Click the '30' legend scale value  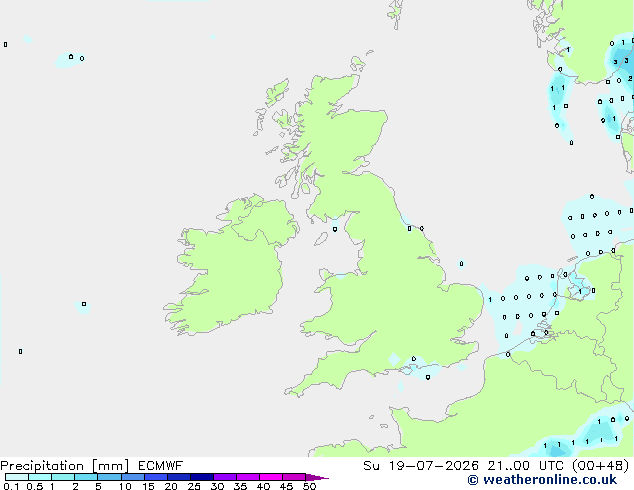(x=217, y=486)
